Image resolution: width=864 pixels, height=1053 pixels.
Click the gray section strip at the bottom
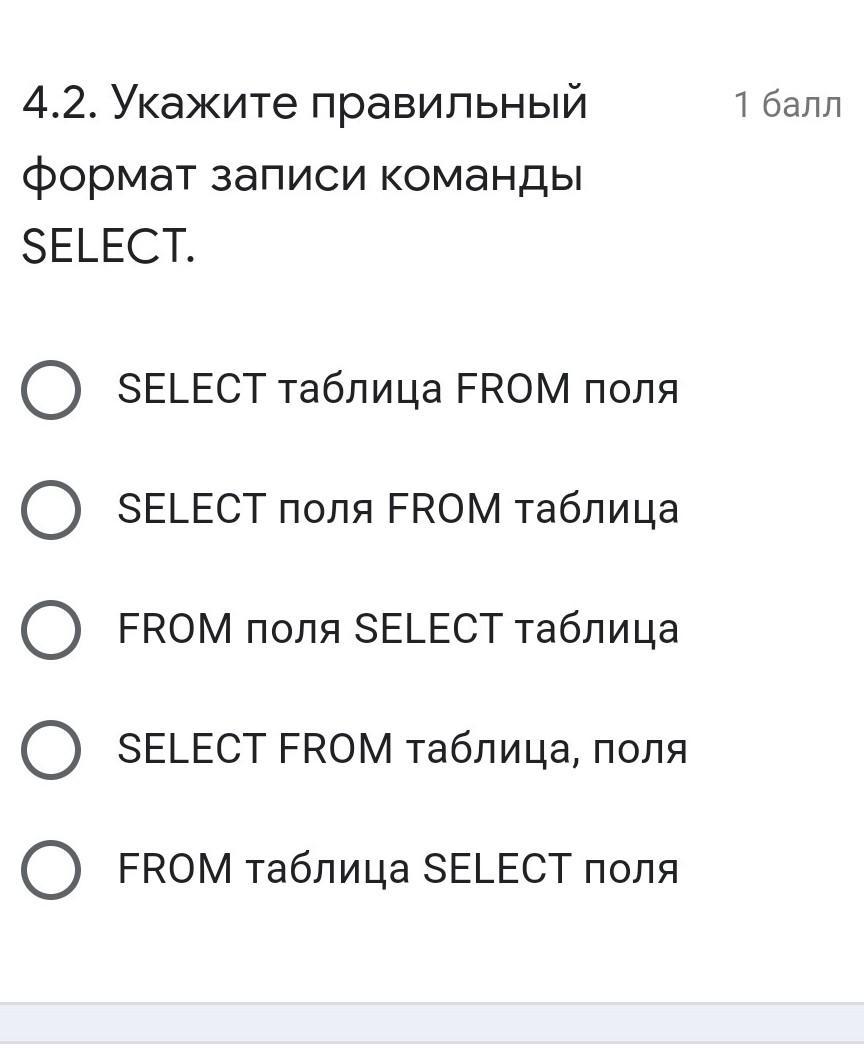coord(432,1028)
